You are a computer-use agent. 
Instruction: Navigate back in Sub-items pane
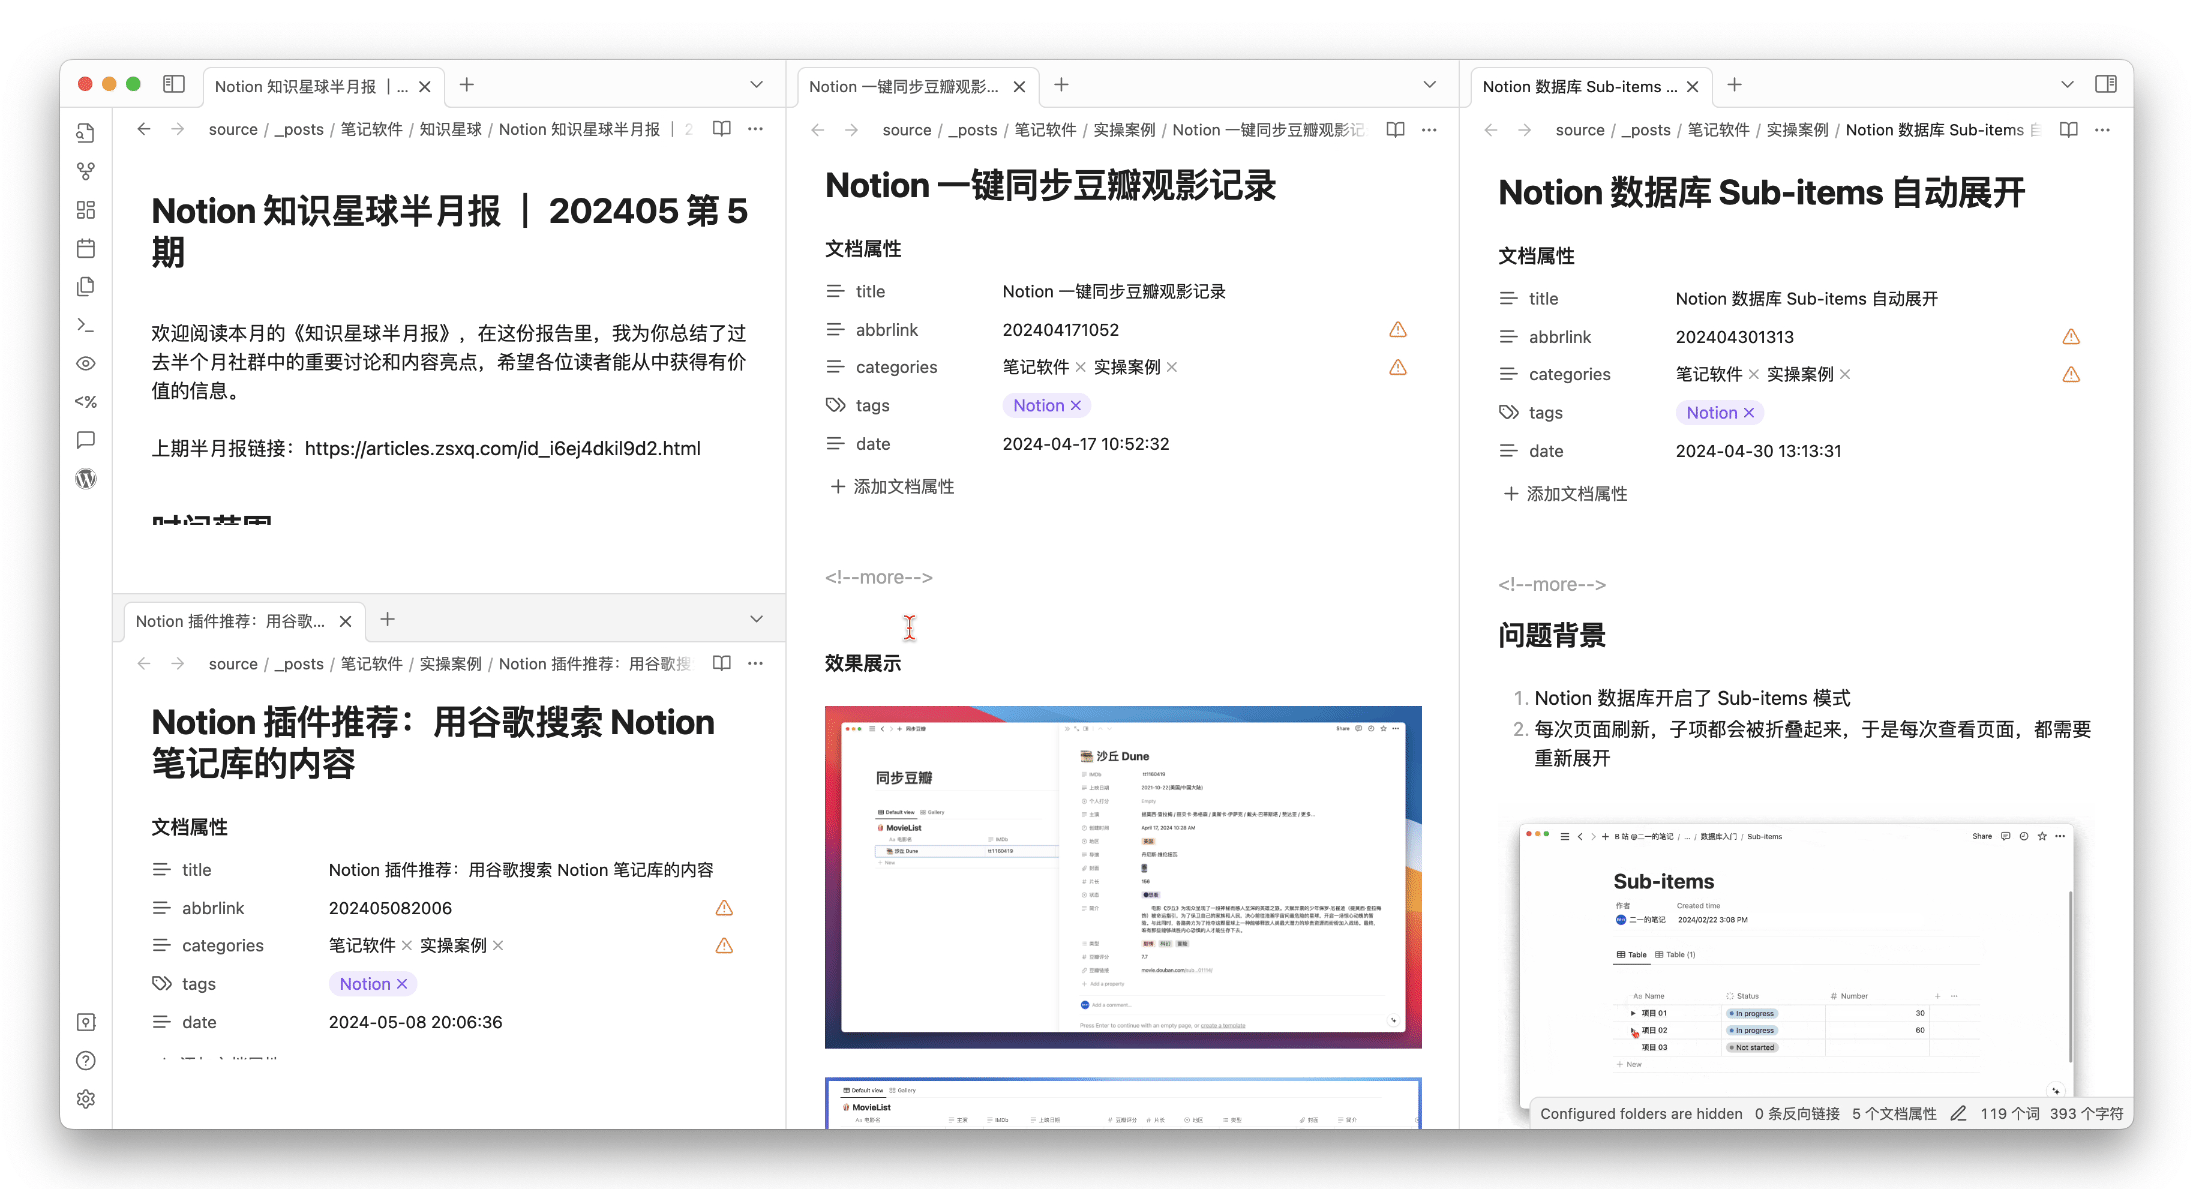pyautogui.click(x=1491, y=130)
